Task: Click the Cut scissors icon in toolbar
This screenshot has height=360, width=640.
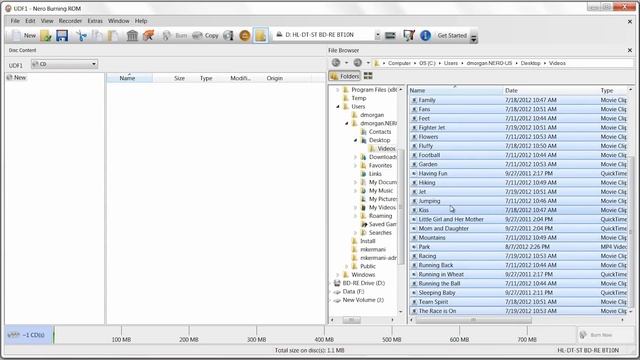Action: 82,36
